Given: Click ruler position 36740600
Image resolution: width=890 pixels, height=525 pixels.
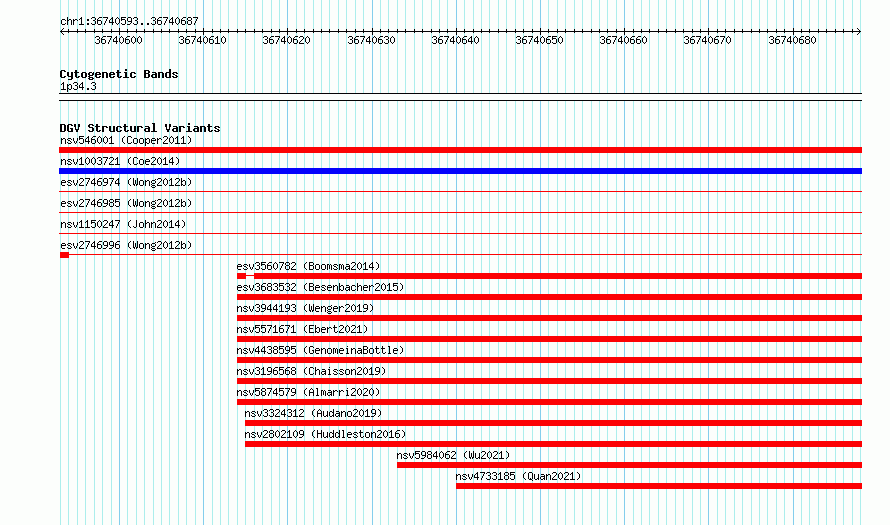Looking at the screenshot, I should 118,40.
